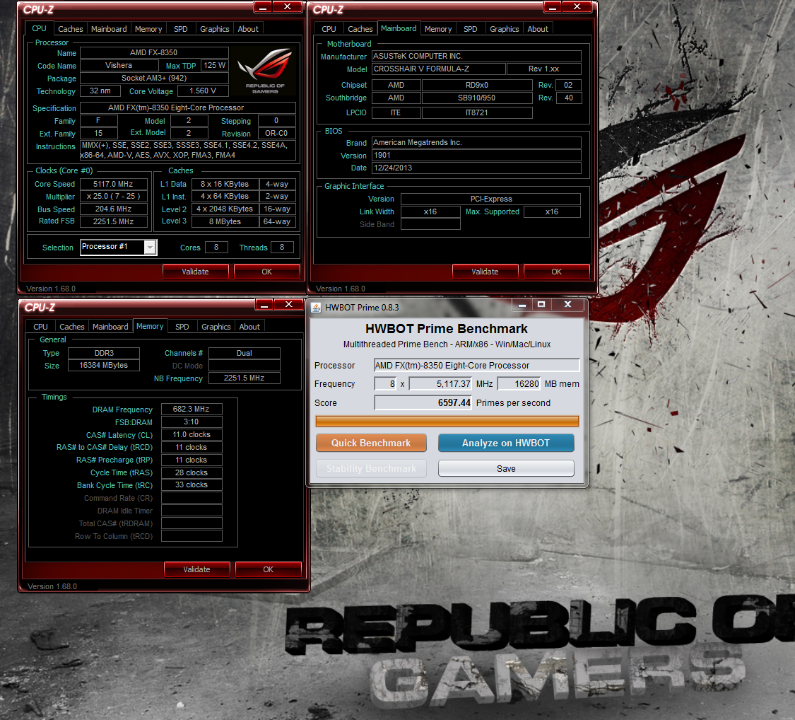795x720 pixels.
Task: Open the Processor #1 selection dropdown
Action: tap(150, 247)
